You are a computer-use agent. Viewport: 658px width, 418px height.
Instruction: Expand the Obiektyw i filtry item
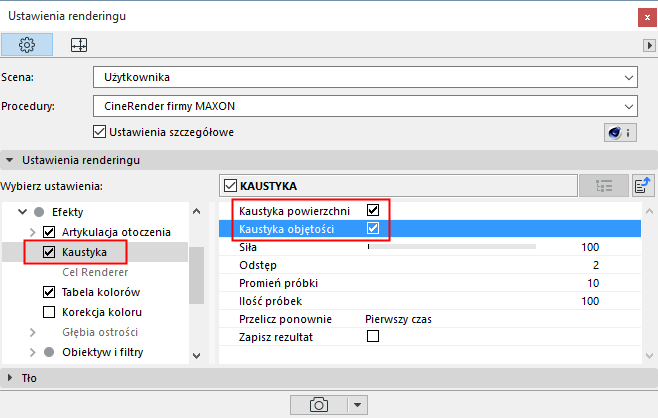(x=33, y=352)
